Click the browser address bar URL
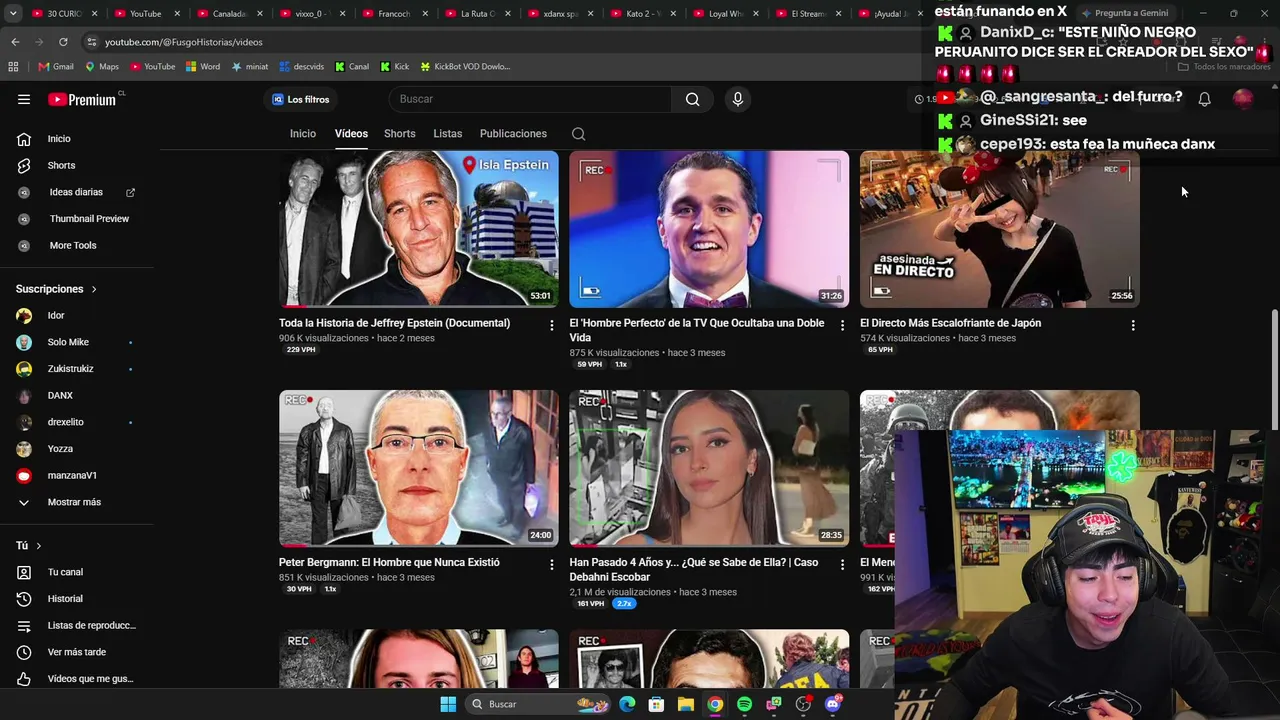This screenshot has width=1280, height=720. click(x=184, y=42)
